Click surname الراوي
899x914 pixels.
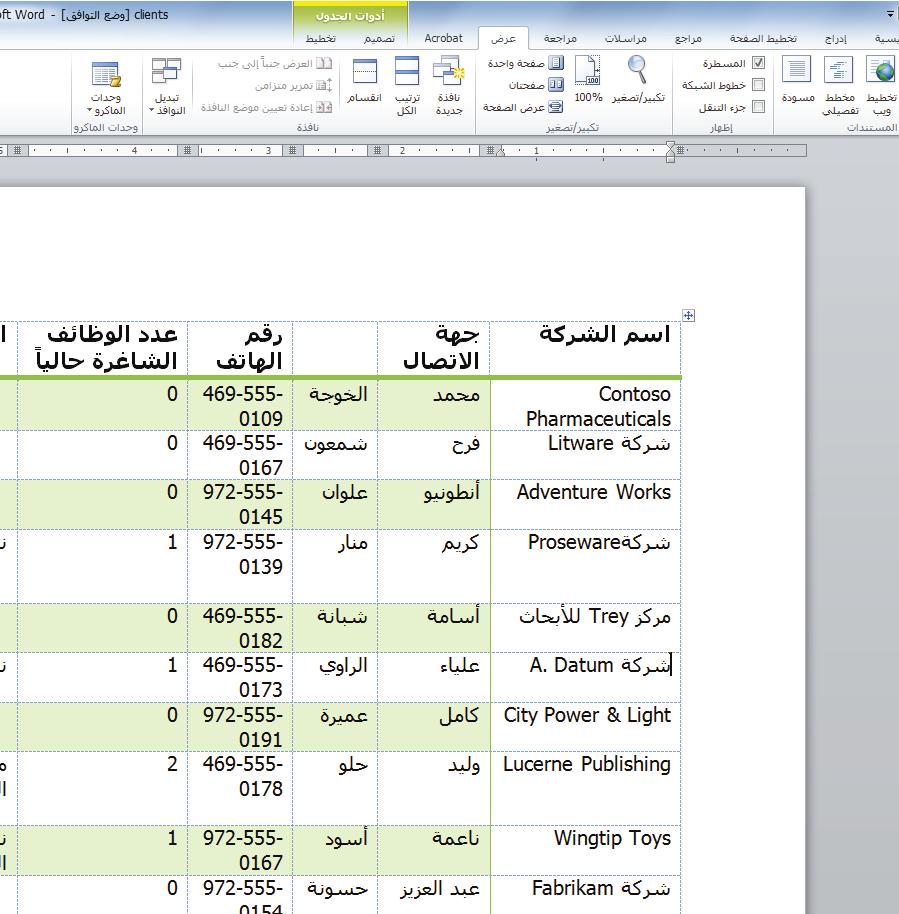tap(343, 666)
